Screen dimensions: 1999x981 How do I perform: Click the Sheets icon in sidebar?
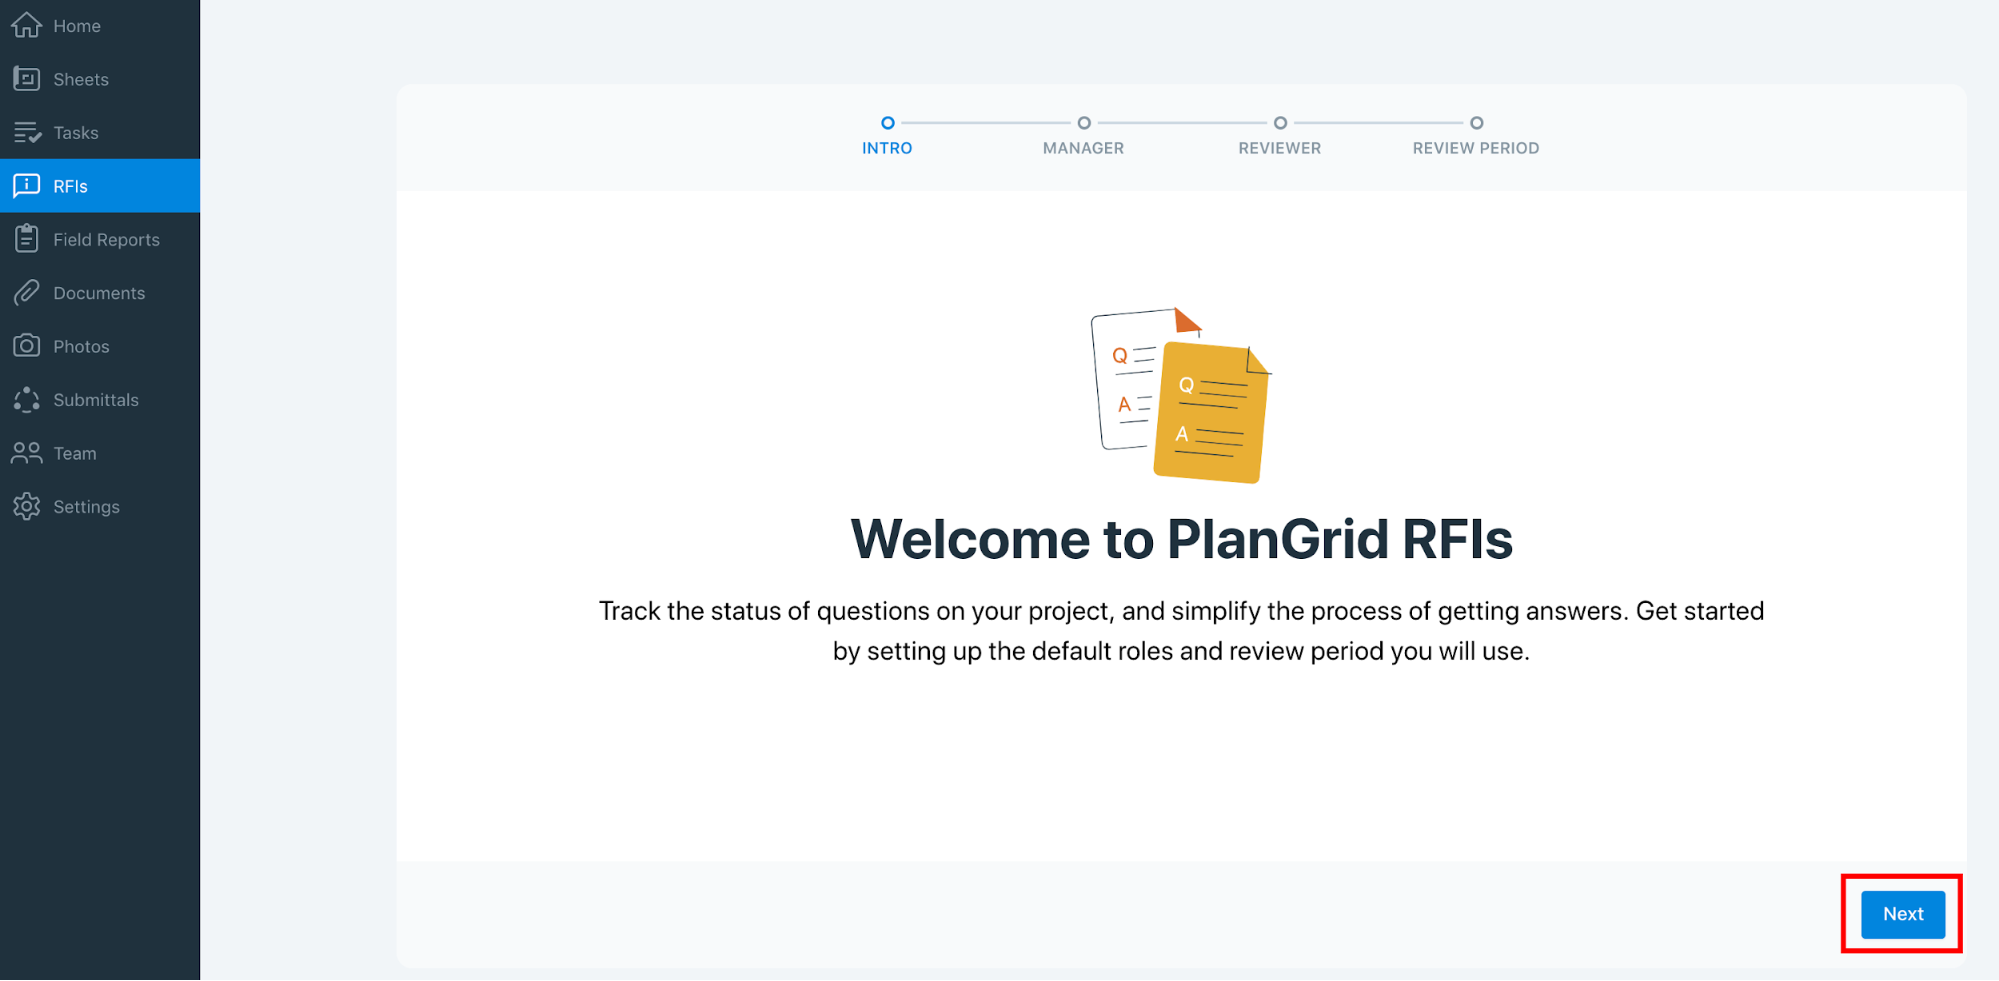[27, 79]
